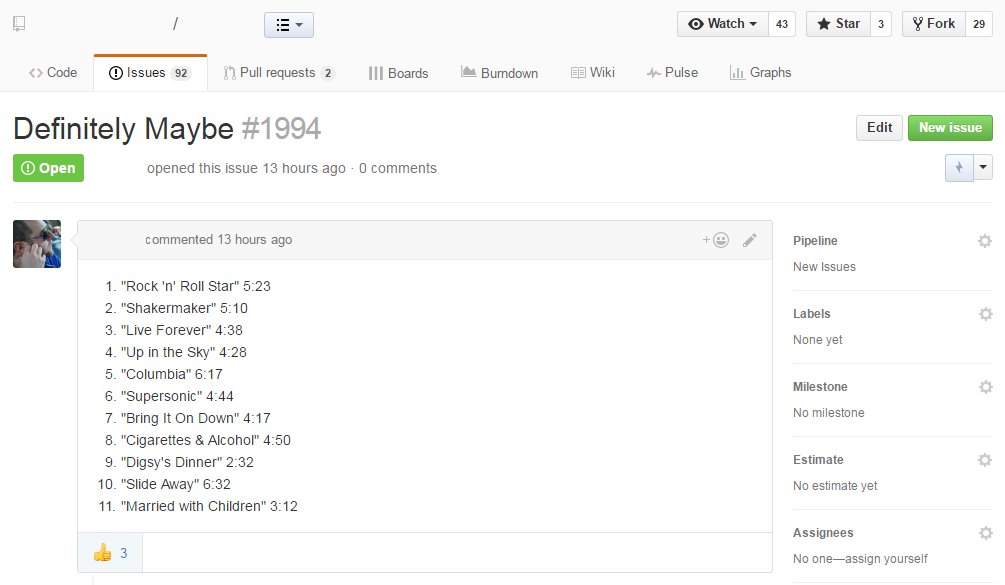Open Labels settings gear

click(985, 314)
